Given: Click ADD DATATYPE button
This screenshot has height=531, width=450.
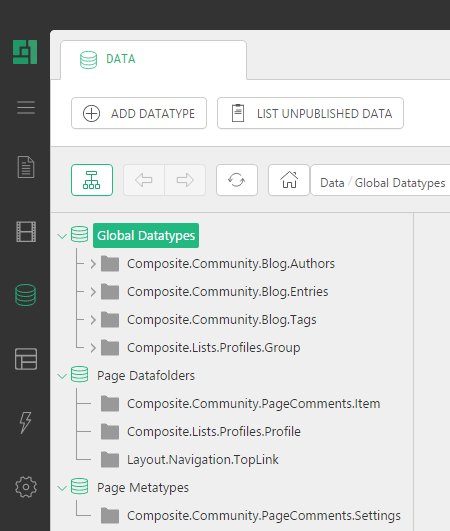Looking at the screenshot, I should tap(139, 113).
